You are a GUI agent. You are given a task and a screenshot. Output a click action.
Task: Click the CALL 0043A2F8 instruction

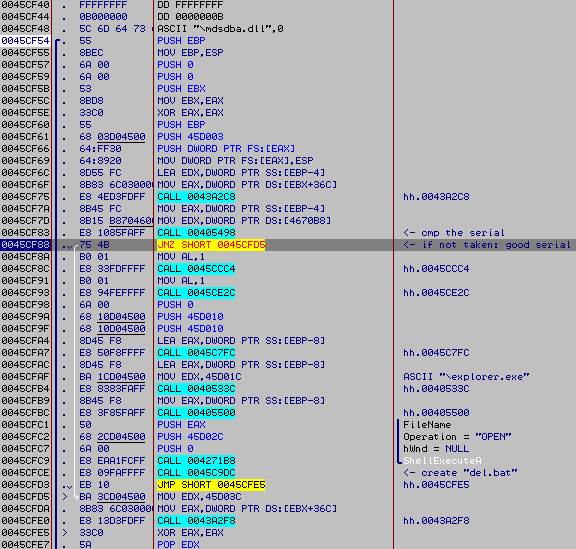[196, 521]
